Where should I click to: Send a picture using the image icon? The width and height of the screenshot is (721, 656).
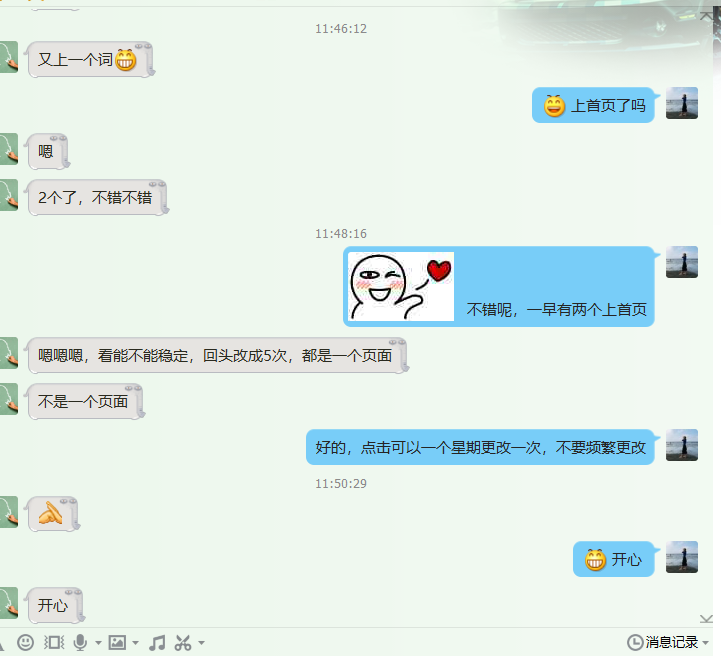tap(117, 642)
